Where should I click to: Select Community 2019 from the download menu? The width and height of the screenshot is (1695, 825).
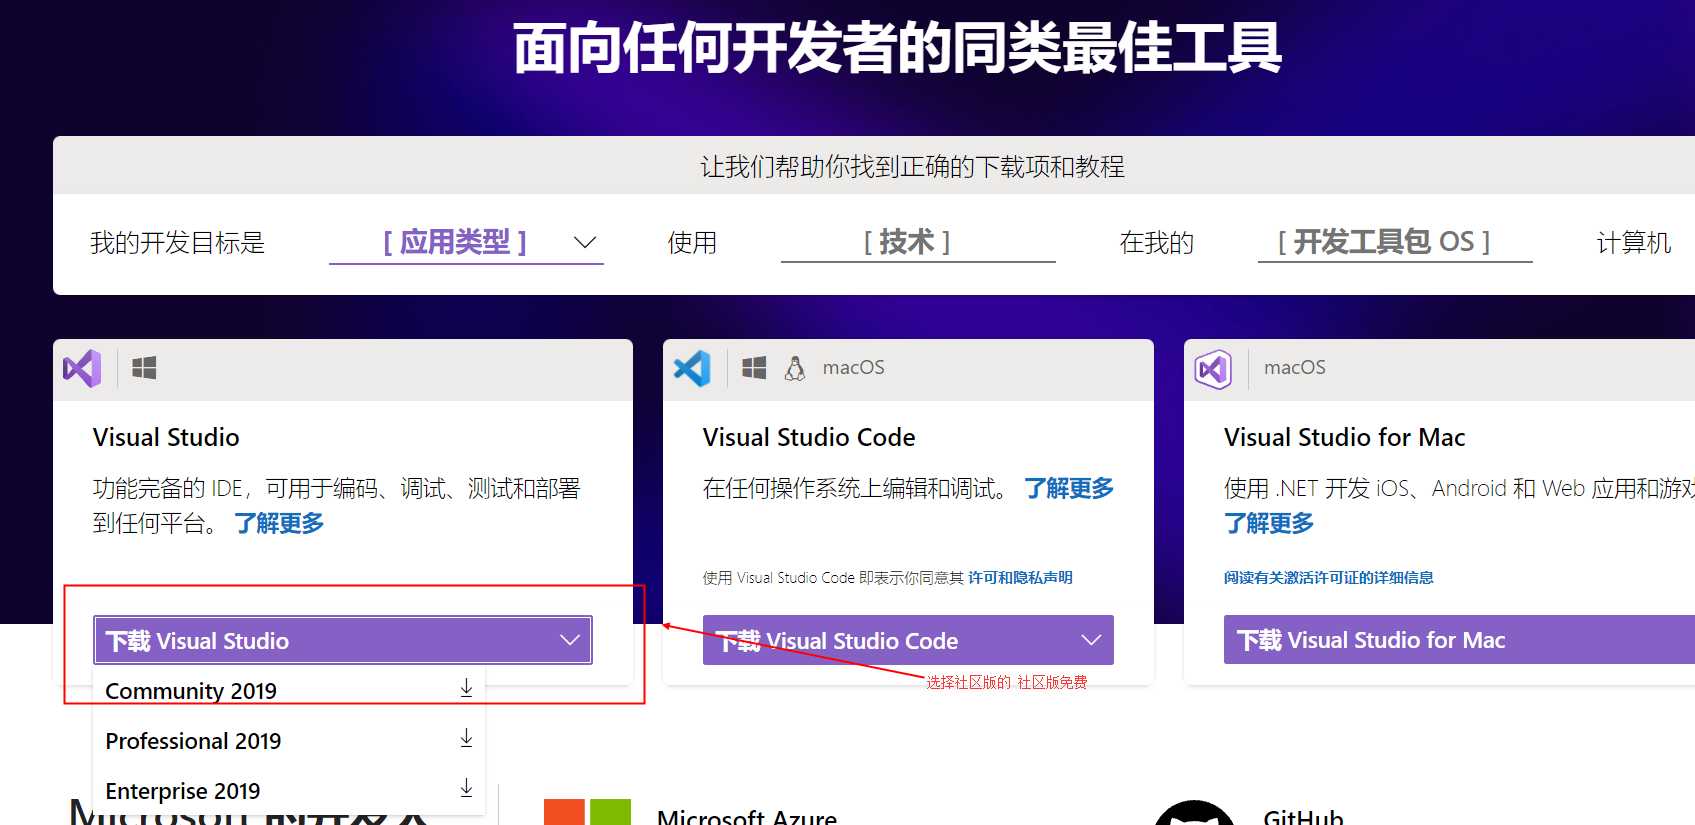click(289, 691)
